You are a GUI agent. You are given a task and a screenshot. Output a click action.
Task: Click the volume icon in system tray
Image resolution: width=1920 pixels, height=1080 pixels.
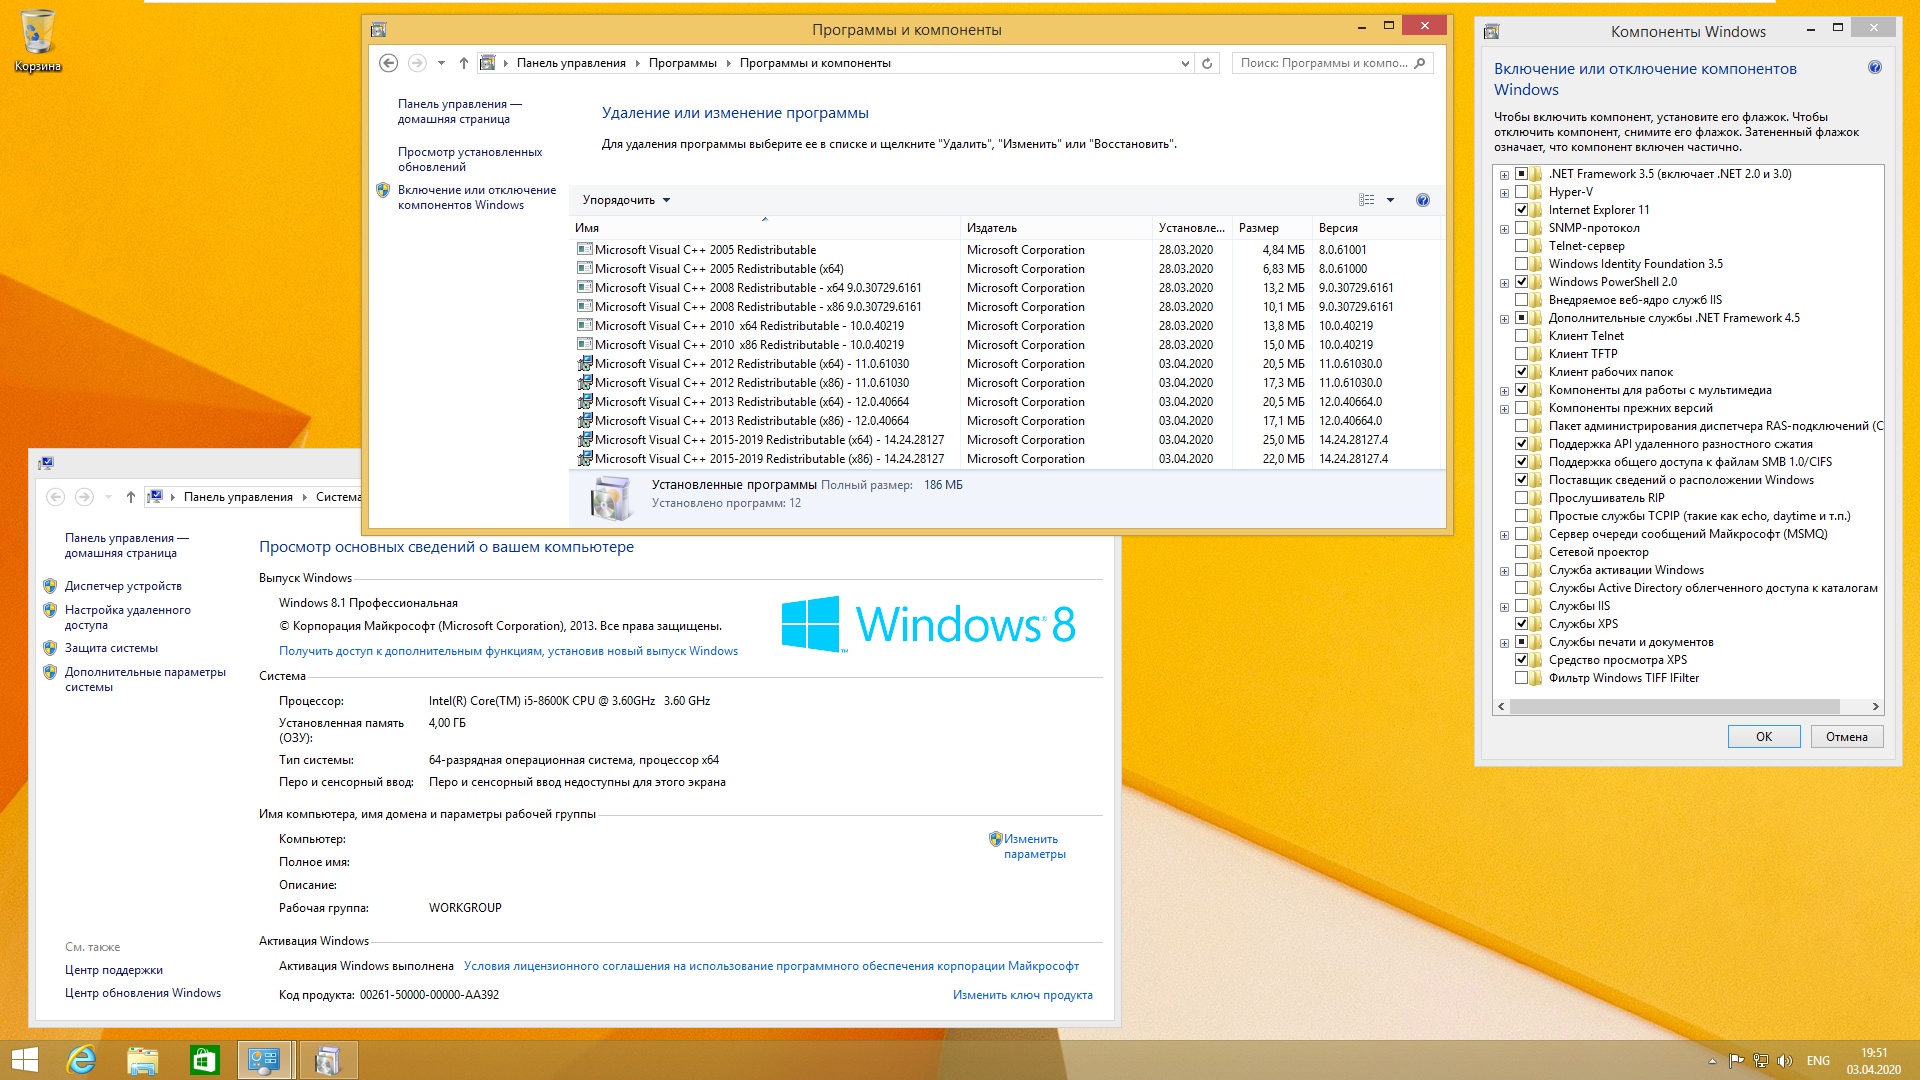tap(1785, 1061)
